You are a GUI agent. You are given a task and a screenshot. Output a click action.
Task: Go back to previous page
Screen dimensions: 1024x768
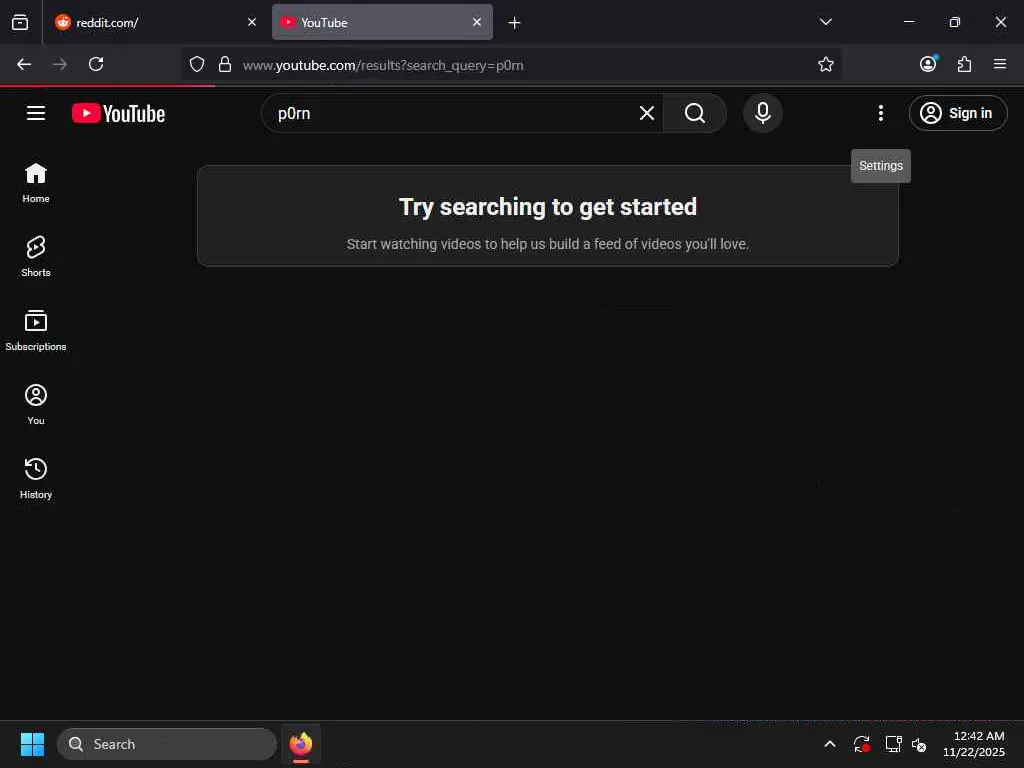coord(24,64)
